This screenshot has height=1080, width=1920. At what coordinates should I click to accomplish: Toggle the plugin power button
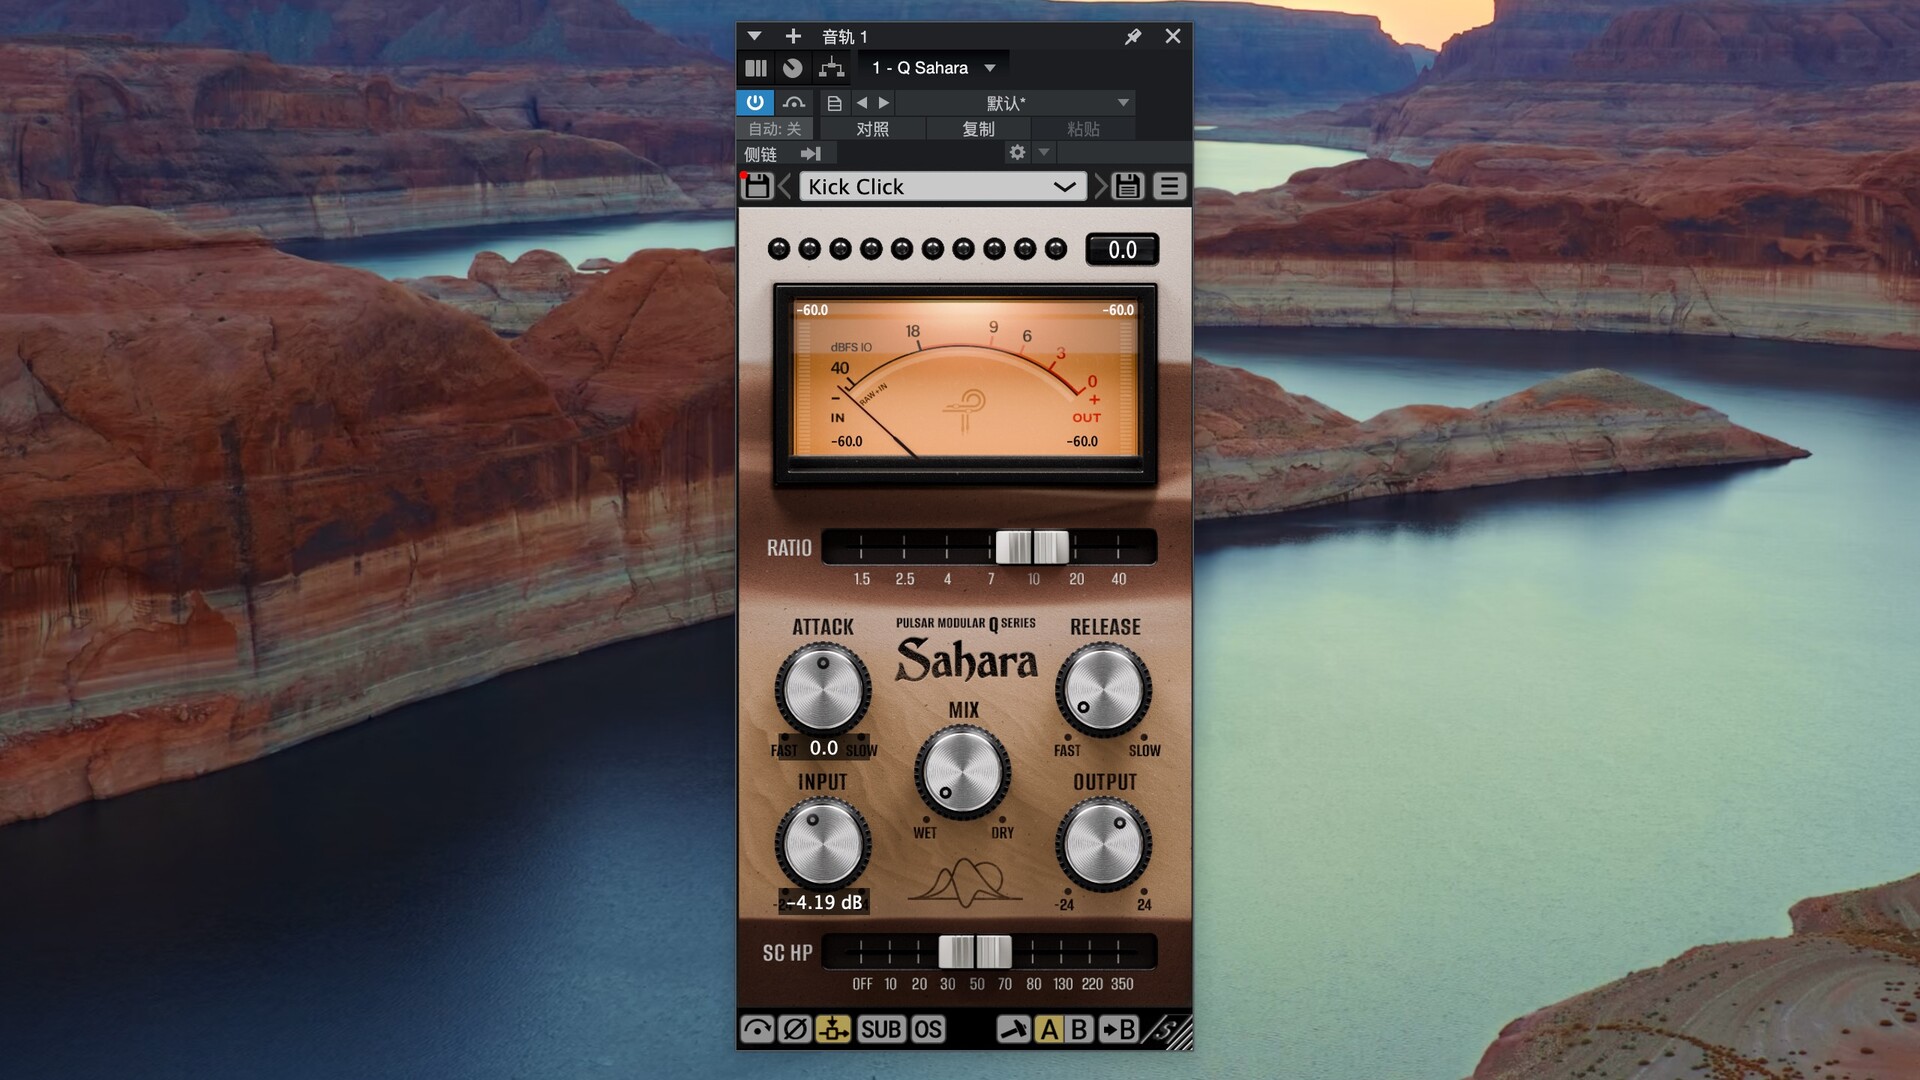pyautogui.click(x=755, y=102)
